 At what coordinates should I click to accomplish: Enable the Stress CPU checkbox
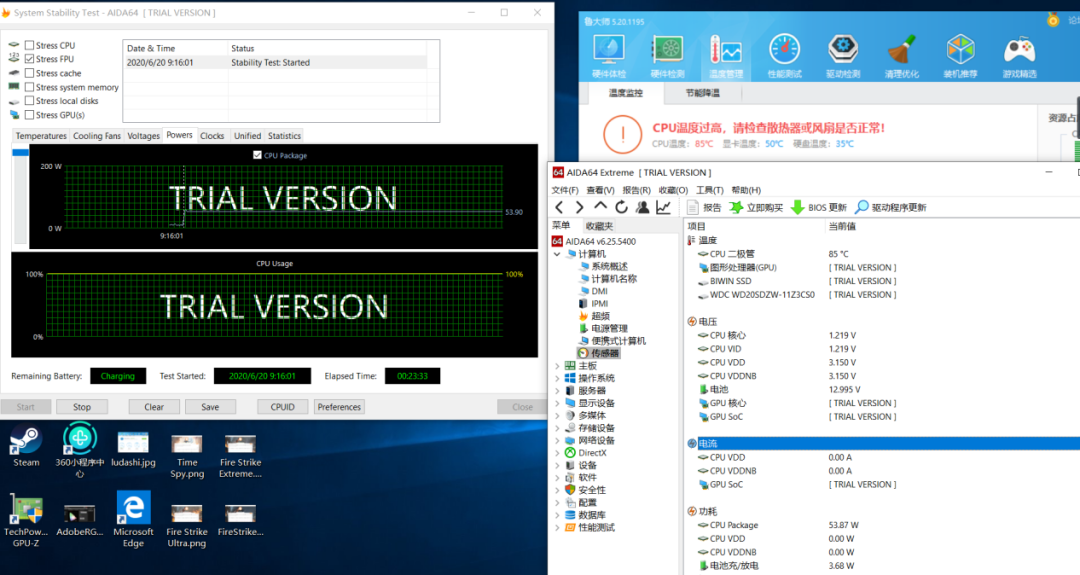29,46
